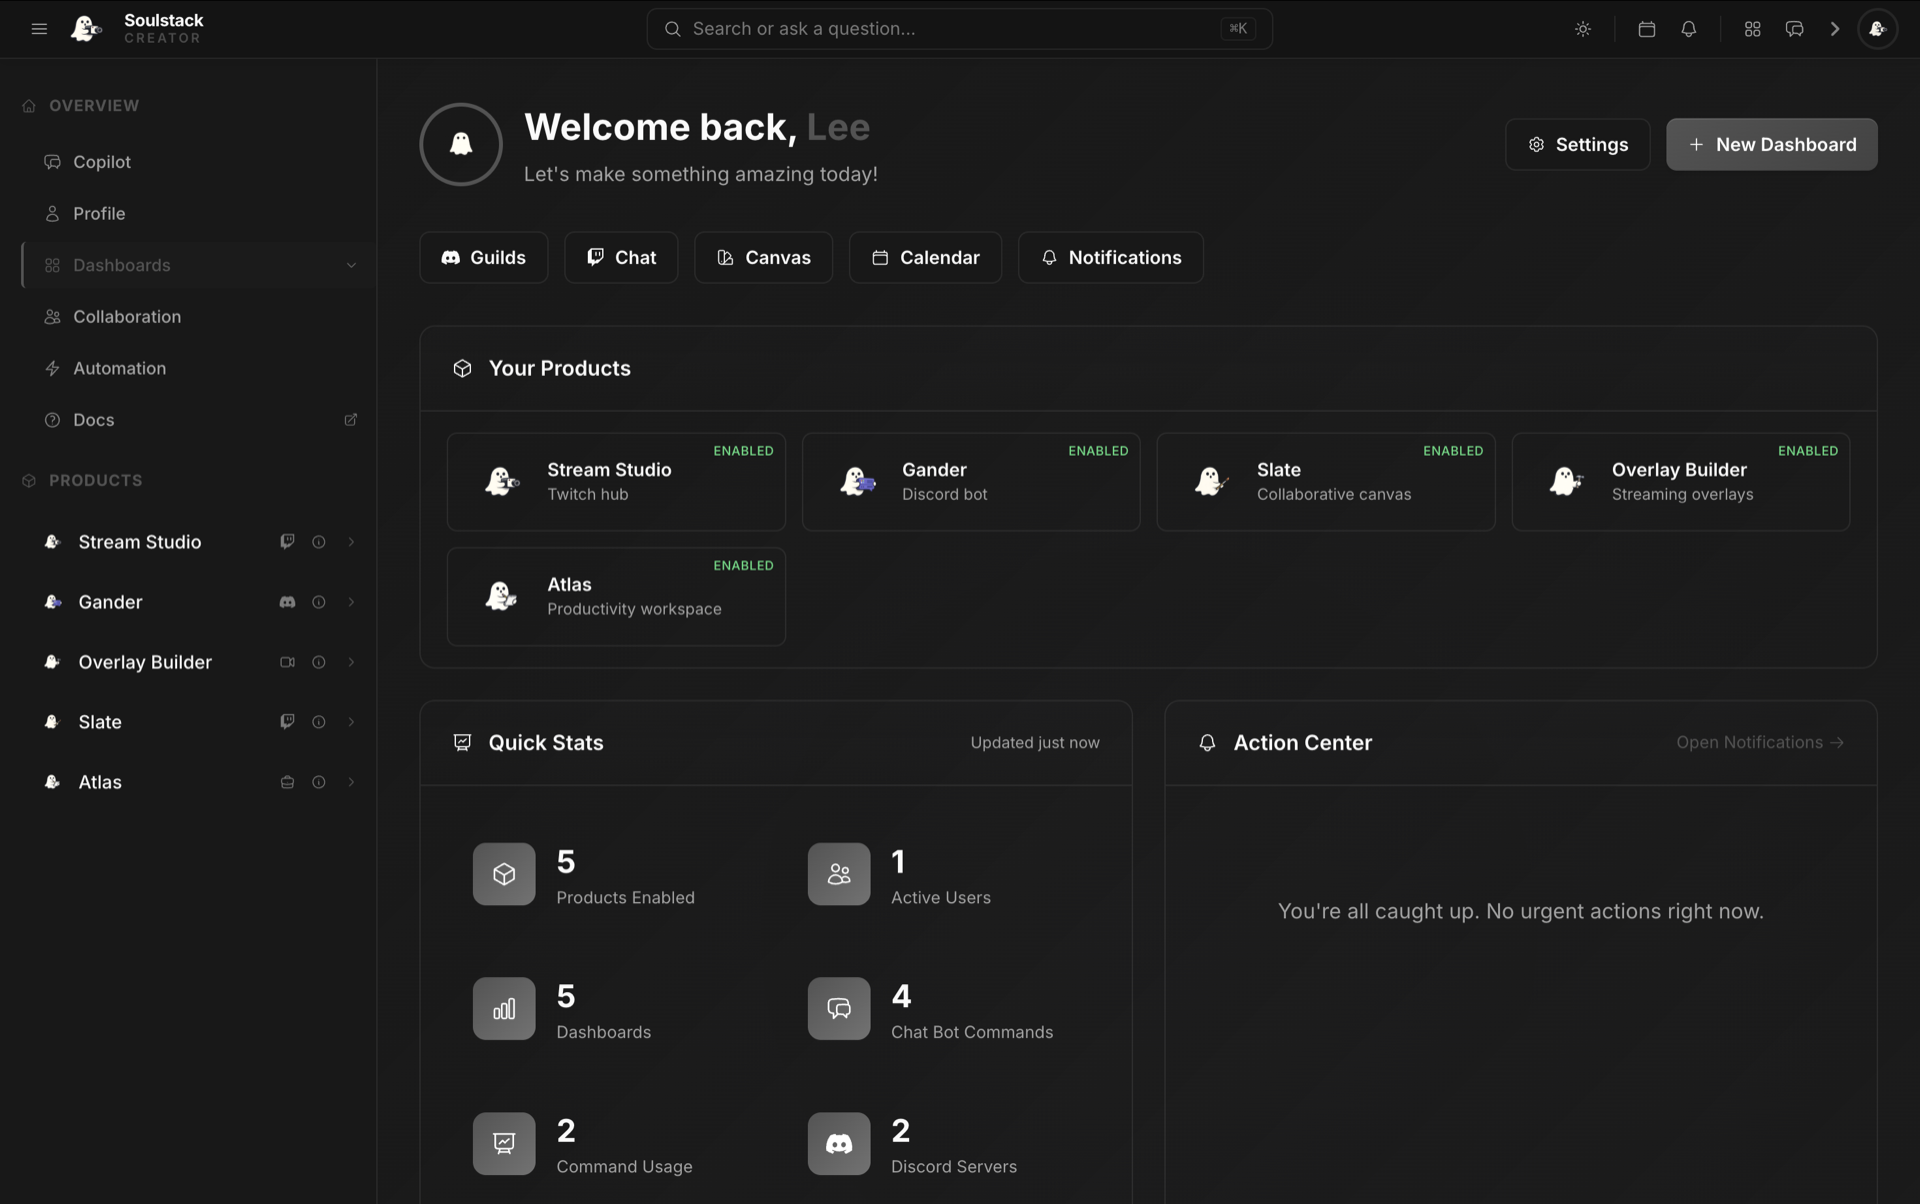
Task: Click the camera icon on Overlay Builder row
Action: pos(287,662)
